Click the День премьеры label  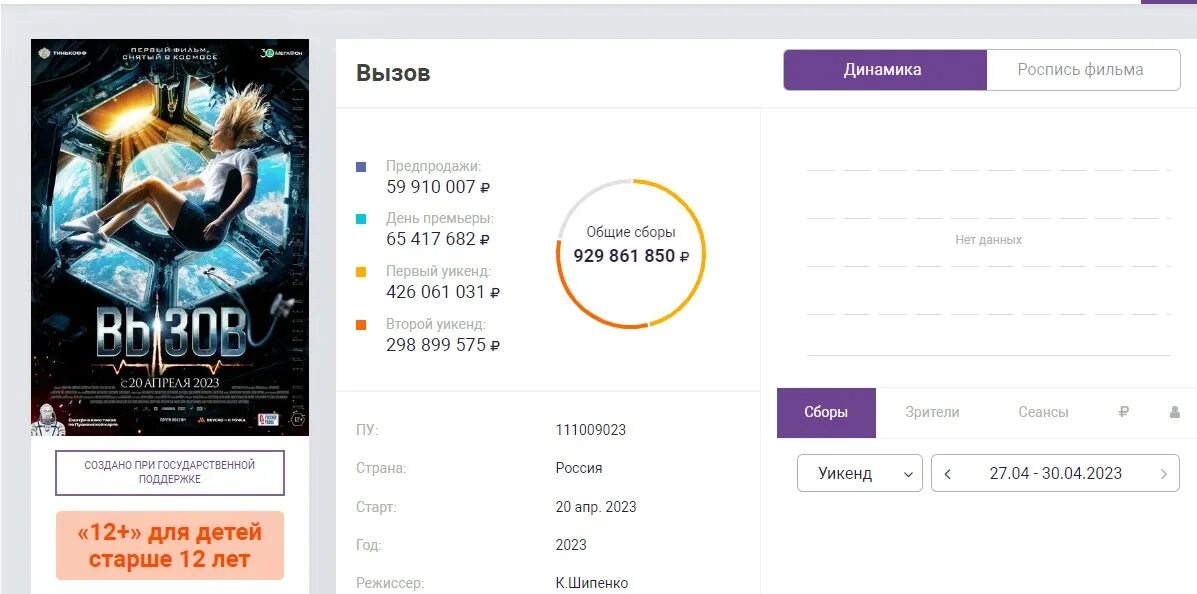[440, 219]
